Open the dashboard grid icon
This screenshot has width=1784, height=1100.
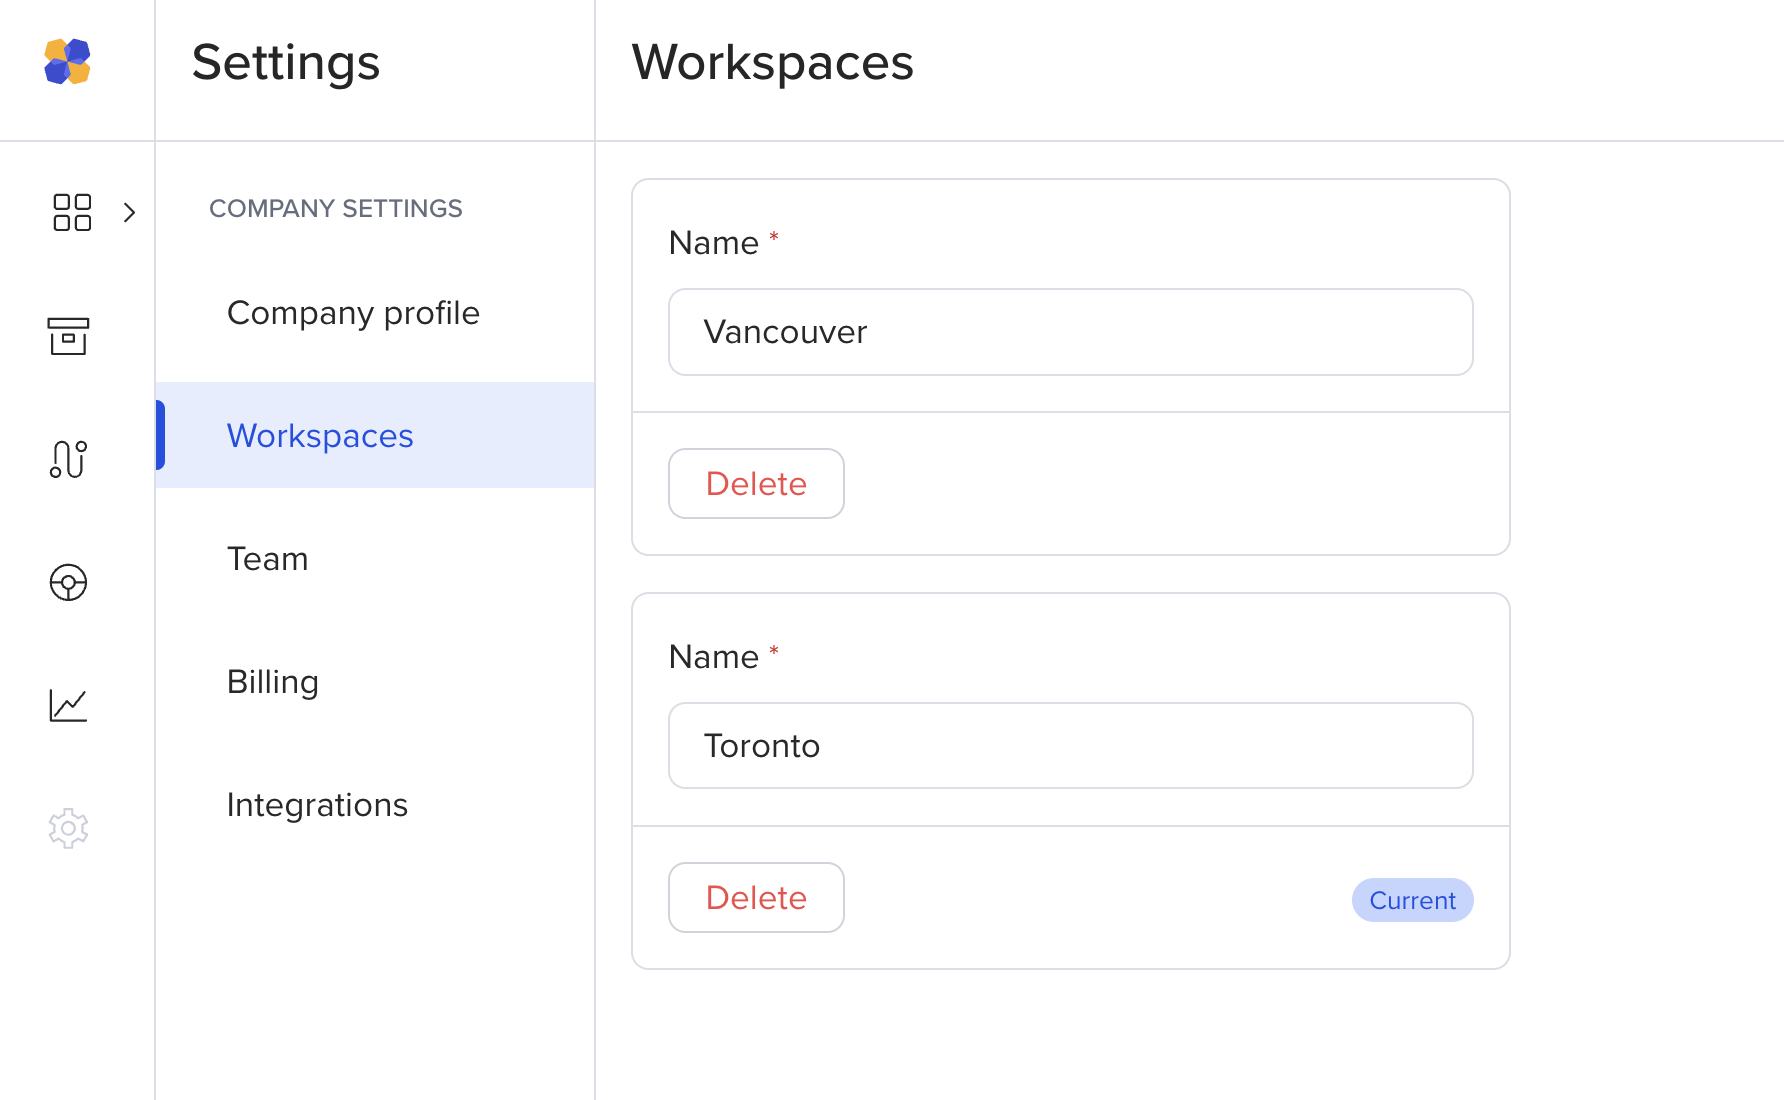(71, 212)
